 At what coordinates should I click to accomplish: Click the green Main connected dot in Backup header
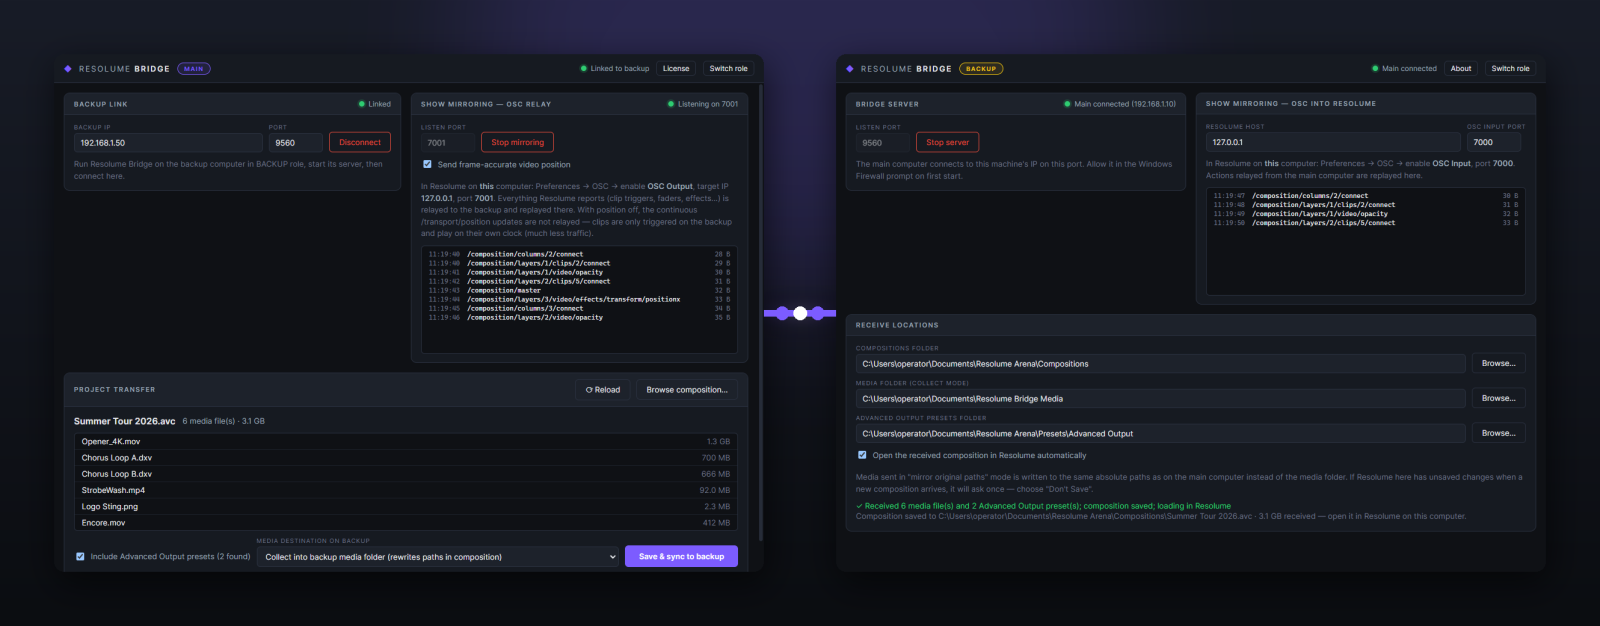pos(1375,69)
